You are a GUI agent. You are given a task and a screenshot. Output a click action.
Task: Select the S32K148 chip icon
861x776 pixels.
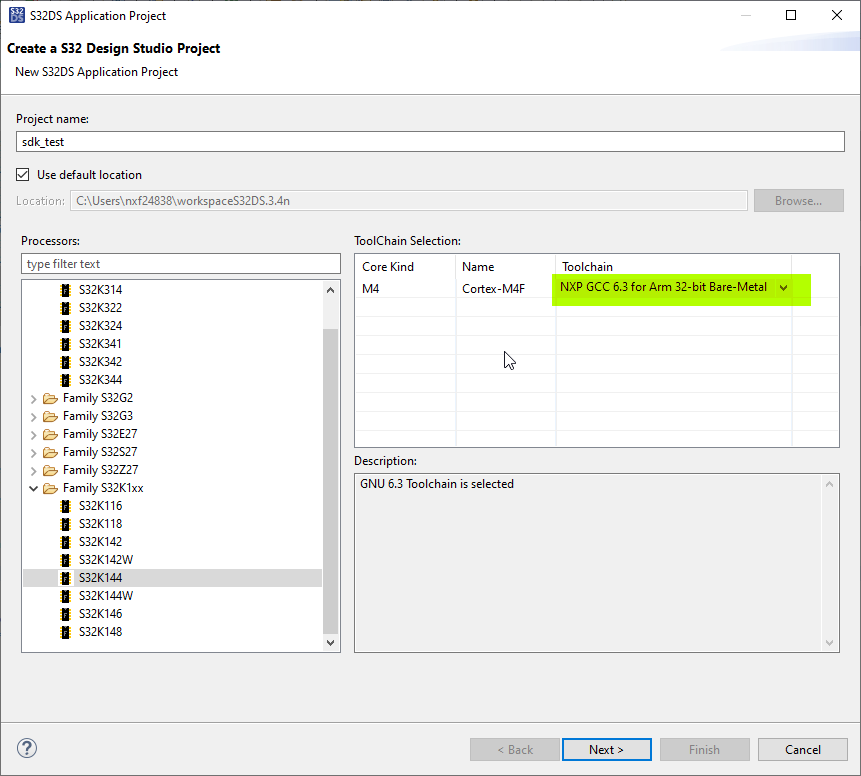point(66,631)
